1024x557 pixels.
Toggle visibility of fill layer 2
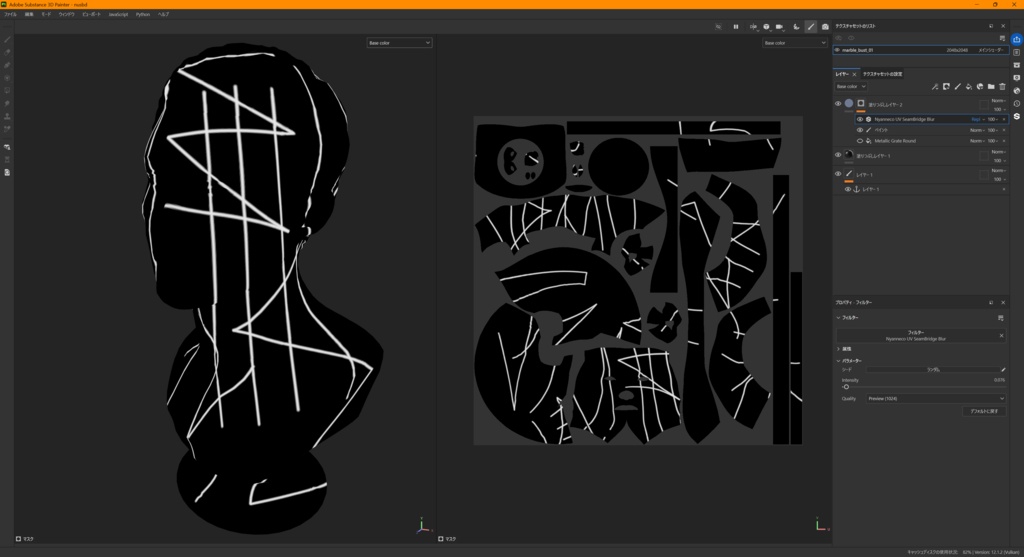pyautogui.click(x=838, y=103)
